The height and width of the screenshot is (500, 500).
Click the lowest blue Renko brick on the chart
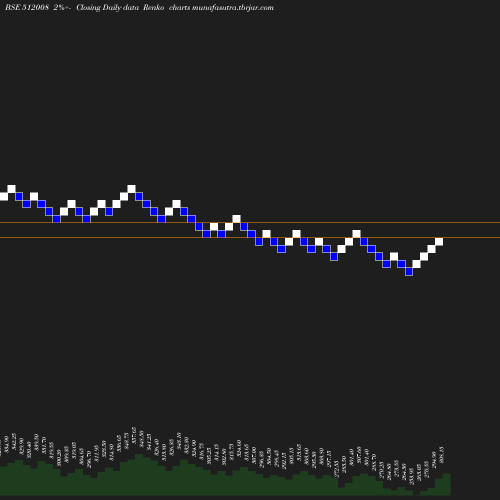[x=409, y=272]
